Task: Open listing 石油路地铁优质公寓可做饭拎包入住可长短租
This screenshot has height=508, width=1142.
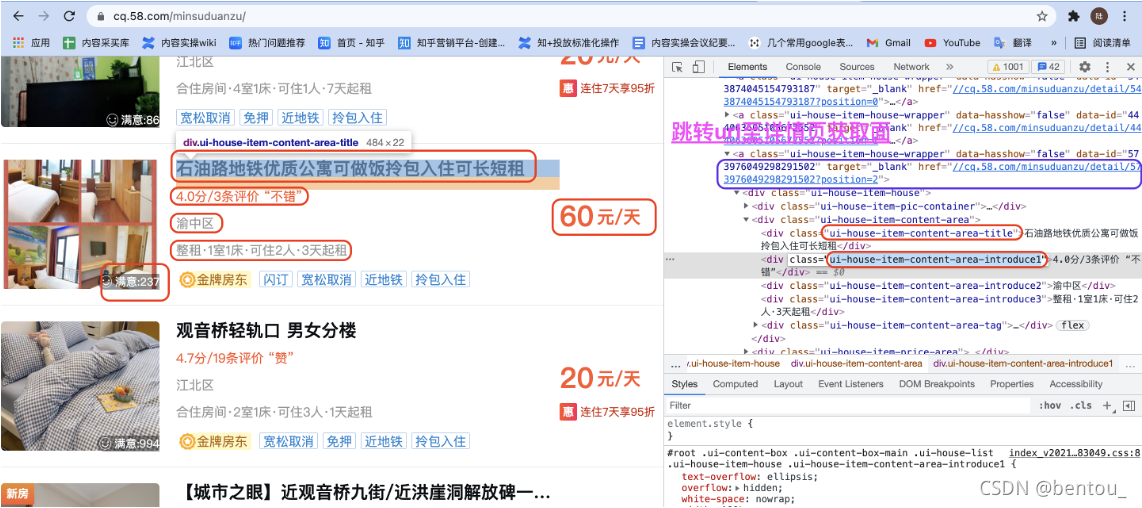Action: coord(350,168)
